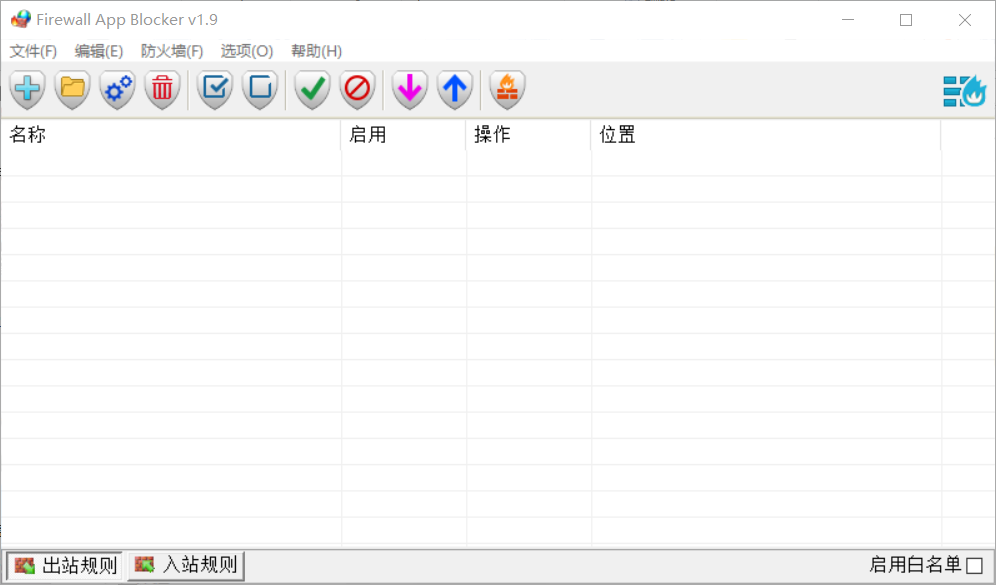
Task: Open the 防火墙(F) menu
Action: [172, 51]
